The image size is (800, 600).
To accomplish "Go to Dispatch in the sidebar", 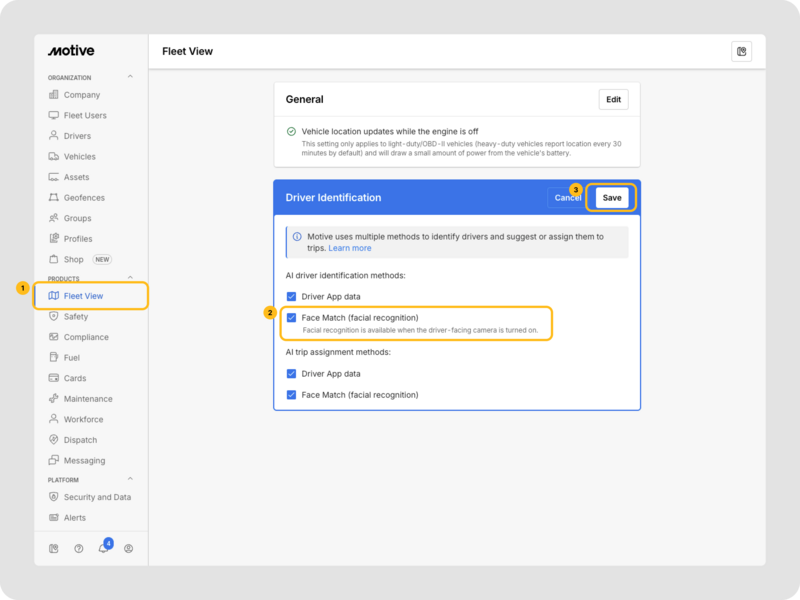I will click(80, 440).
